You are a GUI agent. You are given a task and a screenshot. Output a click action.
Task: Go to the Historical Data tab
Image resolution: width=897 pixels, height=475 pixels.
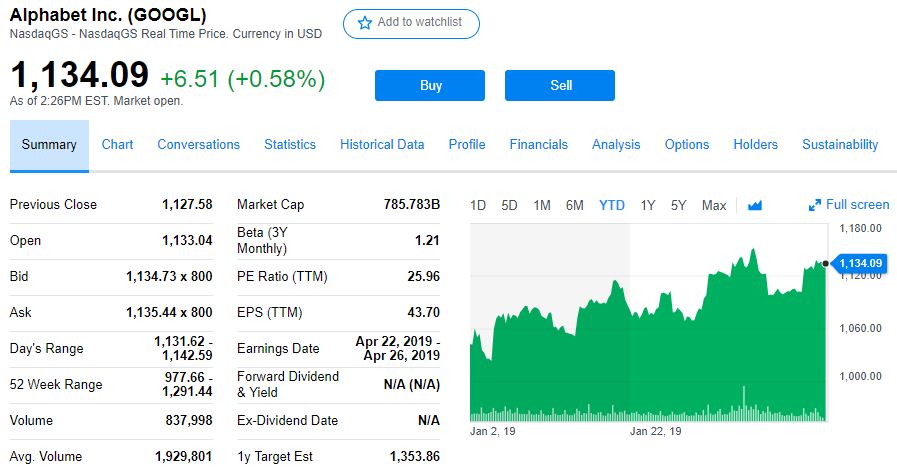click(x=382, y=145)
